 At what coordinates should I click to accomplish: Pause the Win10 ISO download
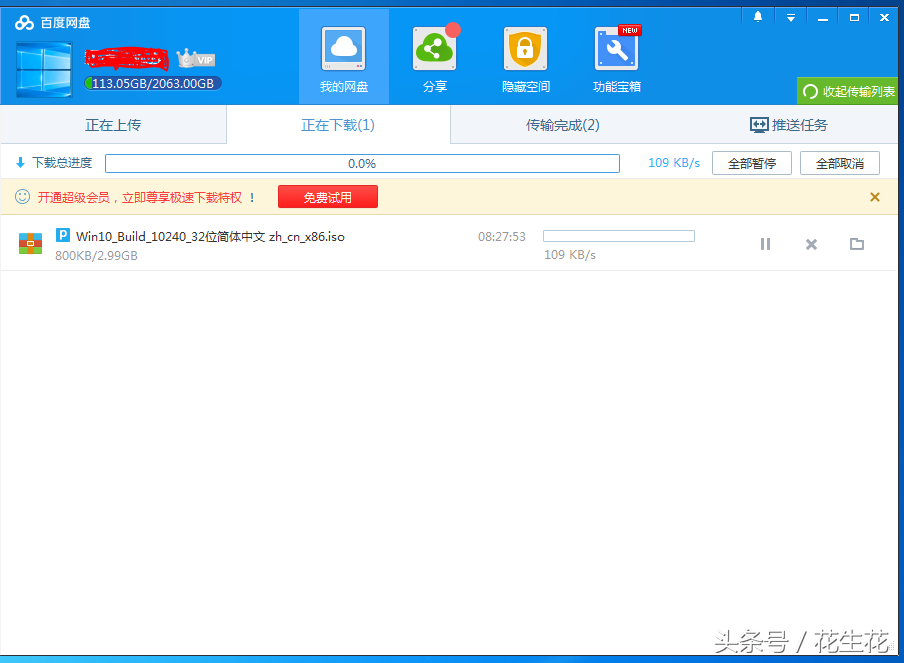766,244
